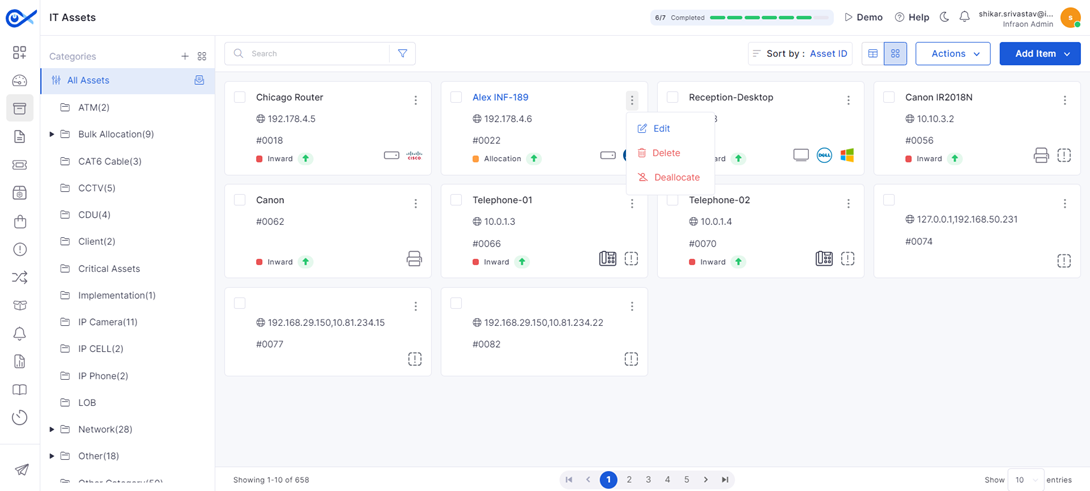
Task: Toggle dark mode moon icon
Action: 944,17
